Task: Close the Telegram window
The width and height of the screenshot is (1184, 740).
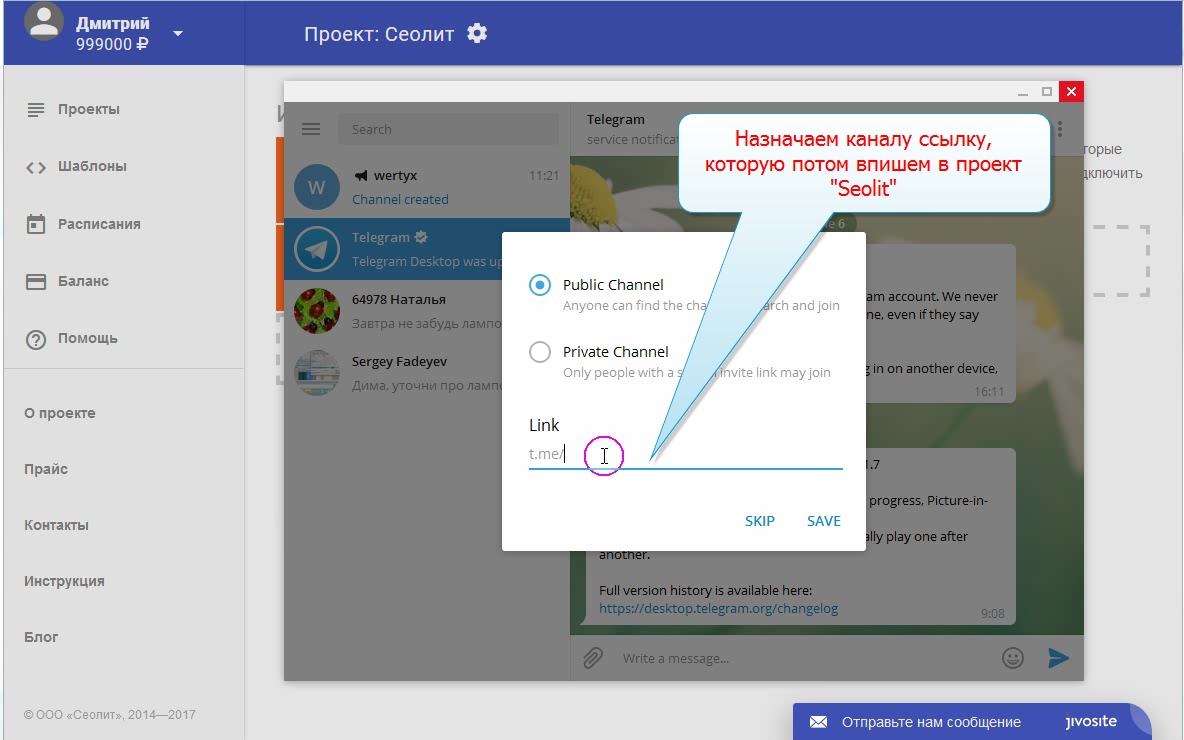Action: pos(1071,91)
